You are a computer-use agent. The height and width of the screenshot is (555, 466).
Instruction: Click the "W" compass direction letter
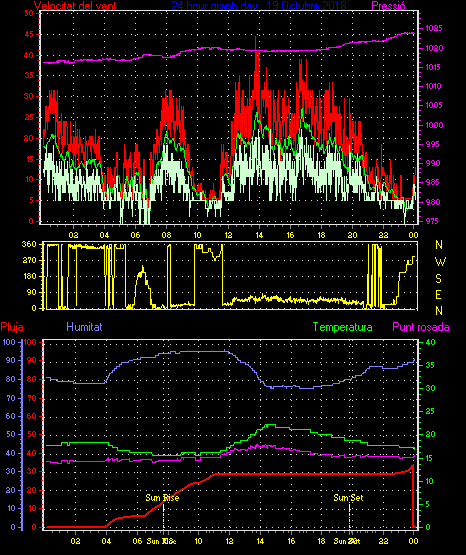pos(440,262)
